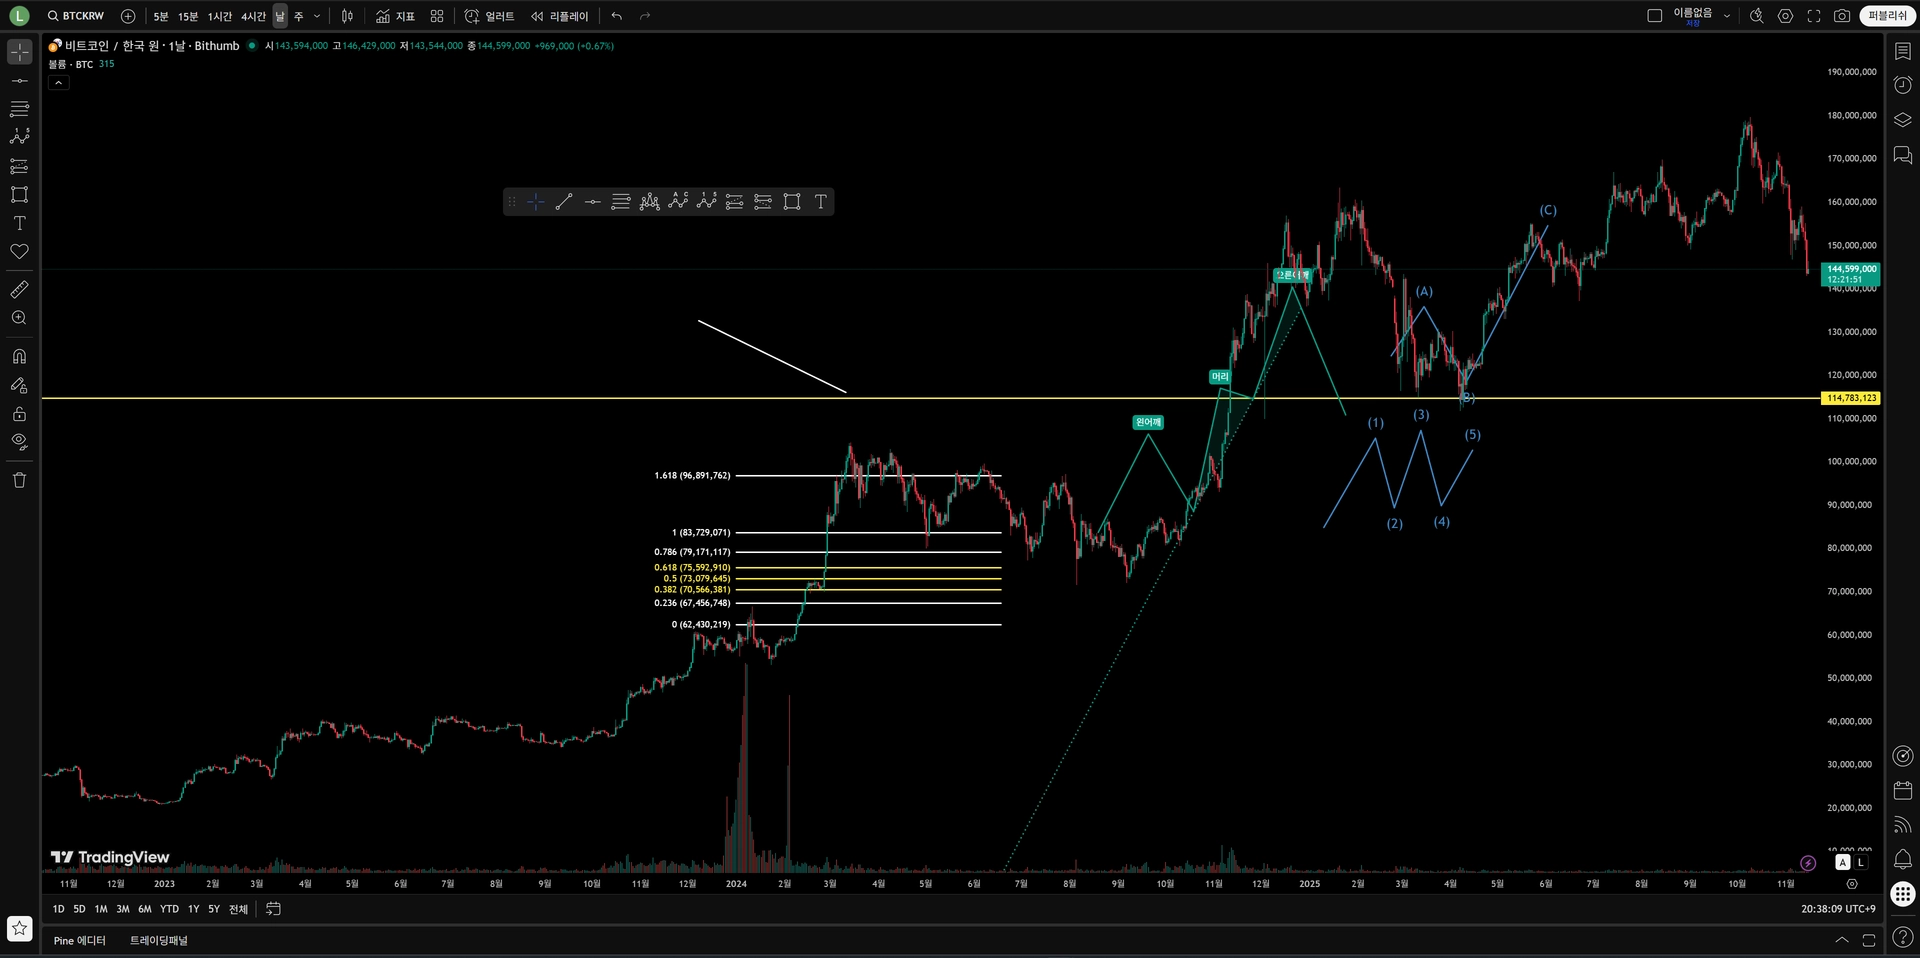Image resolution: width=1920 pixels, height=958 pixels.
Task: Open chart settings gear icon
Action: pos(1785,16)
